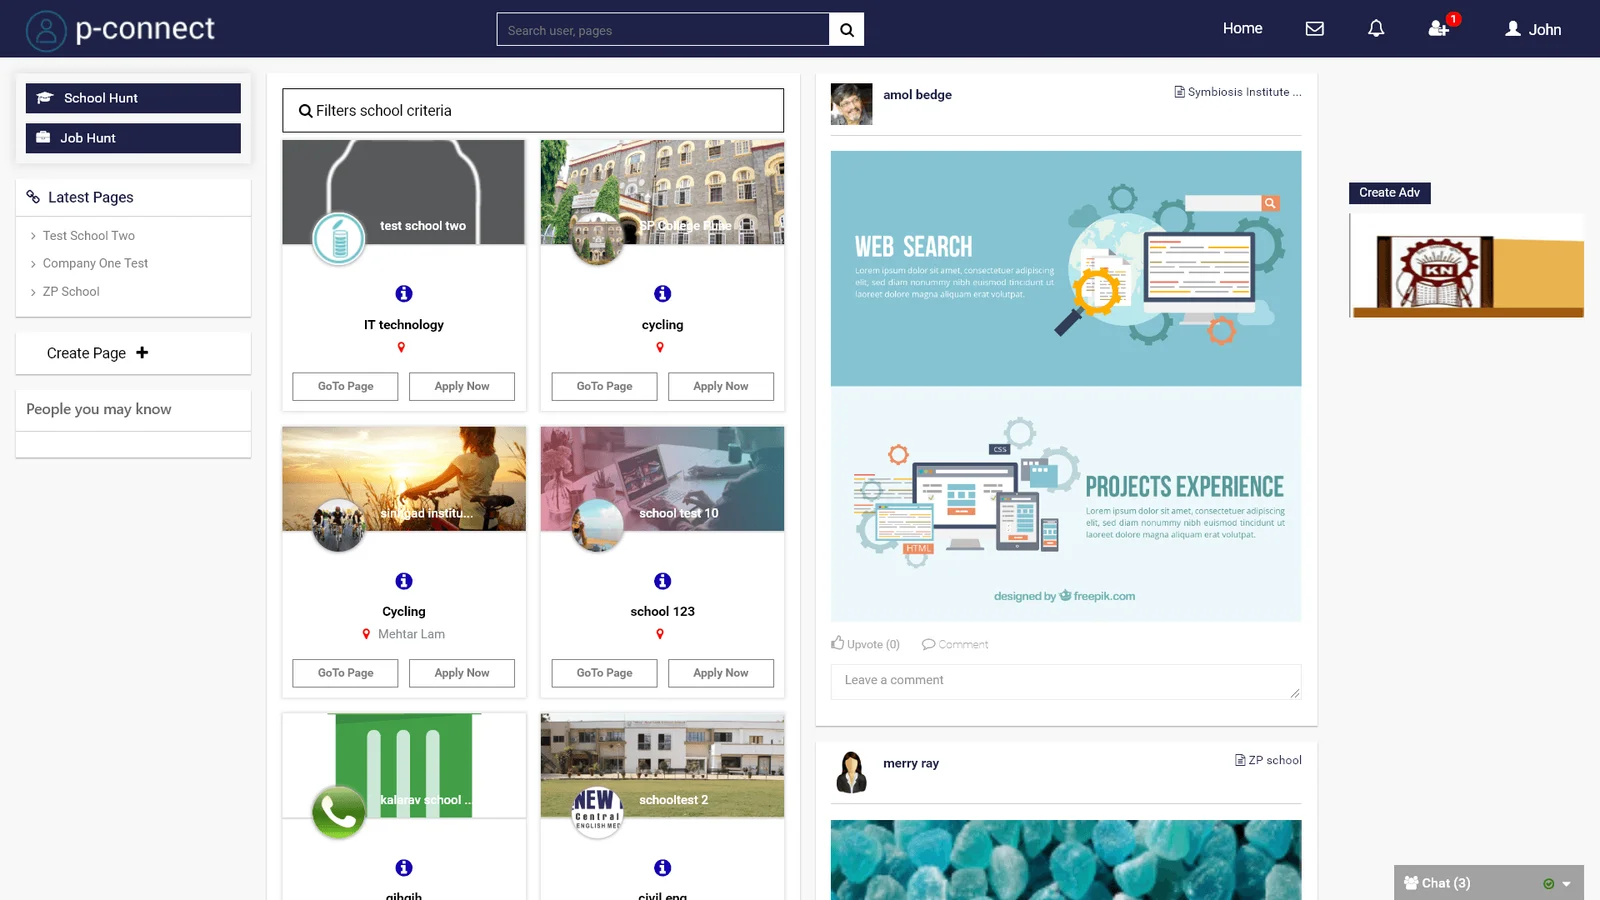Click location pin on IT technology card

[401, 348]
